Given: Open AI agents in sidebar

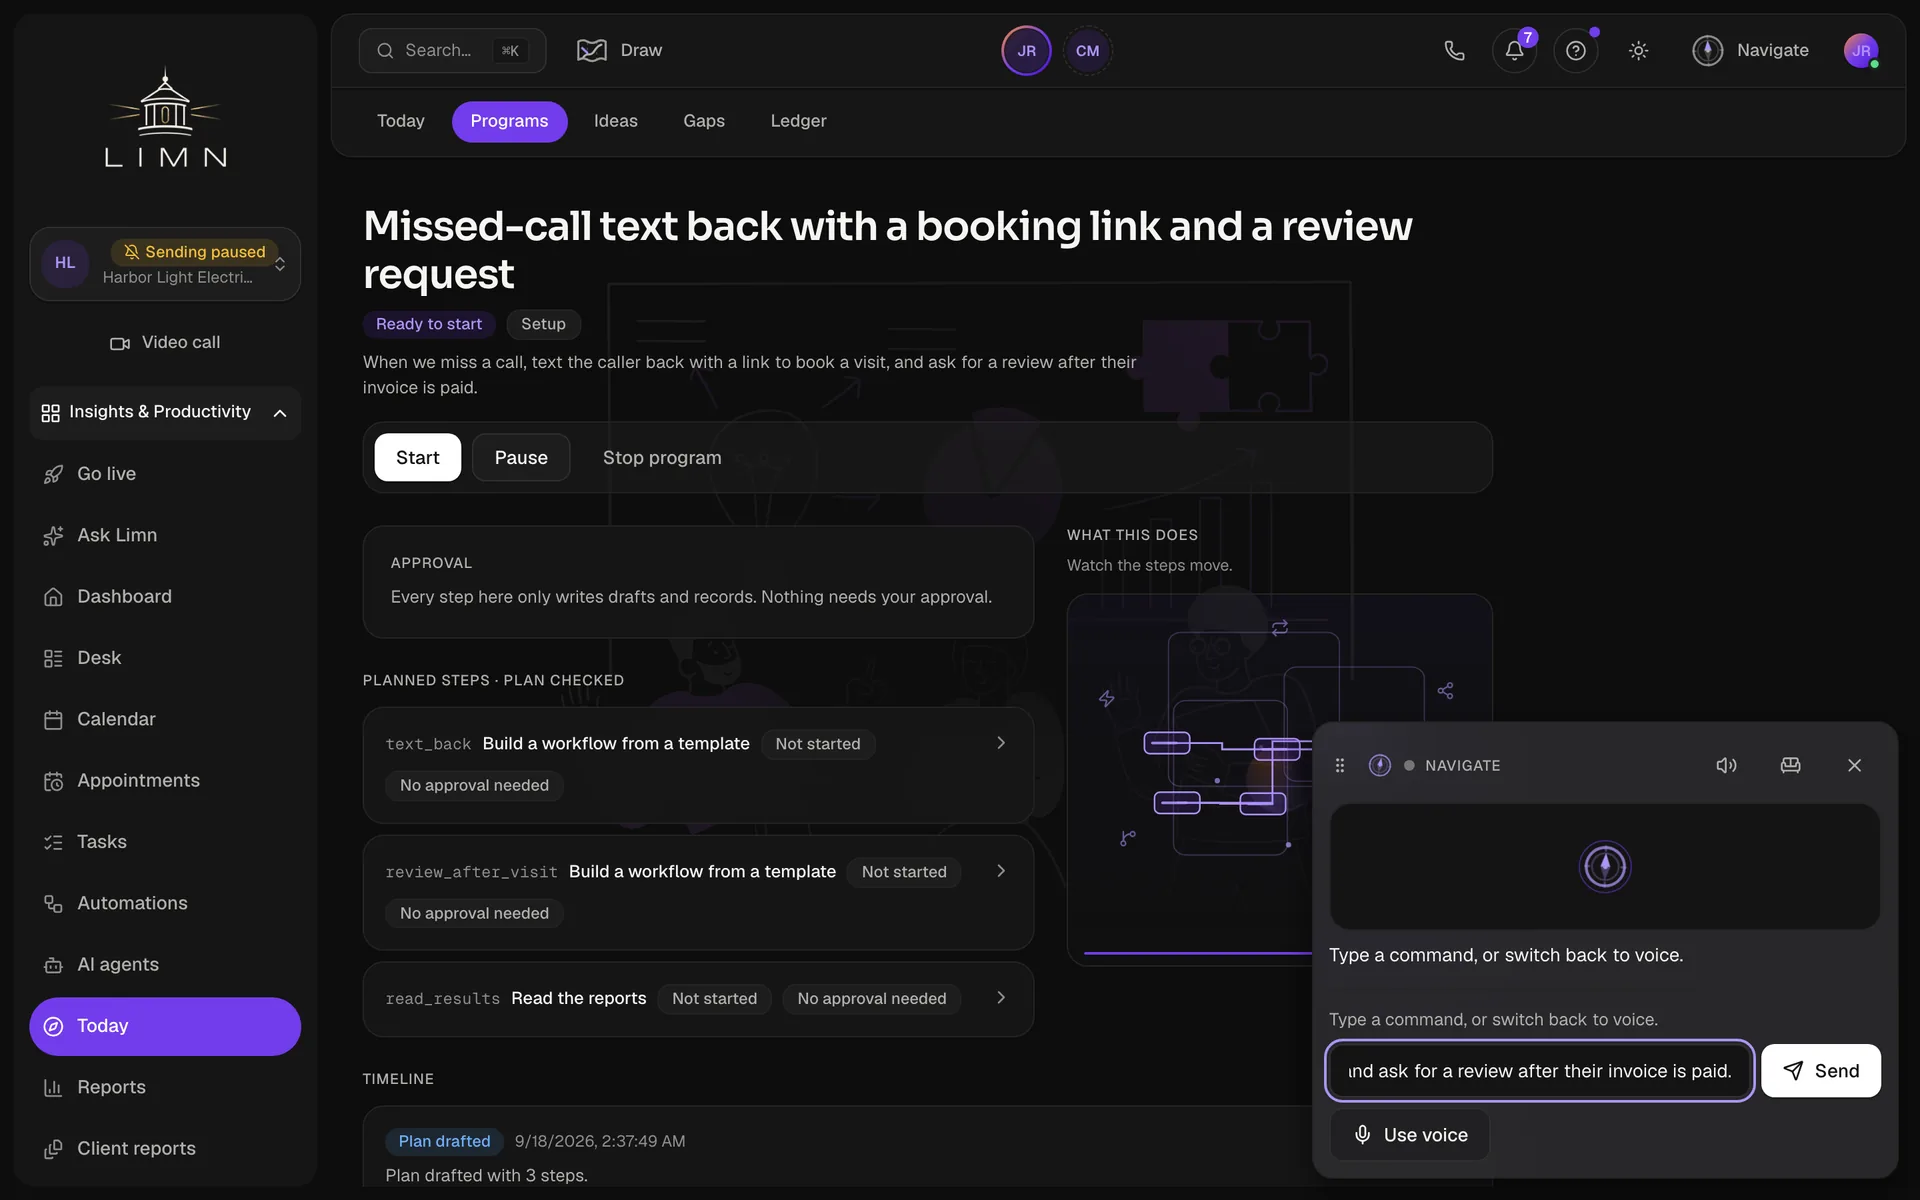Looking at the screenshot, I should pyautogui.click(x=165, y=964).
